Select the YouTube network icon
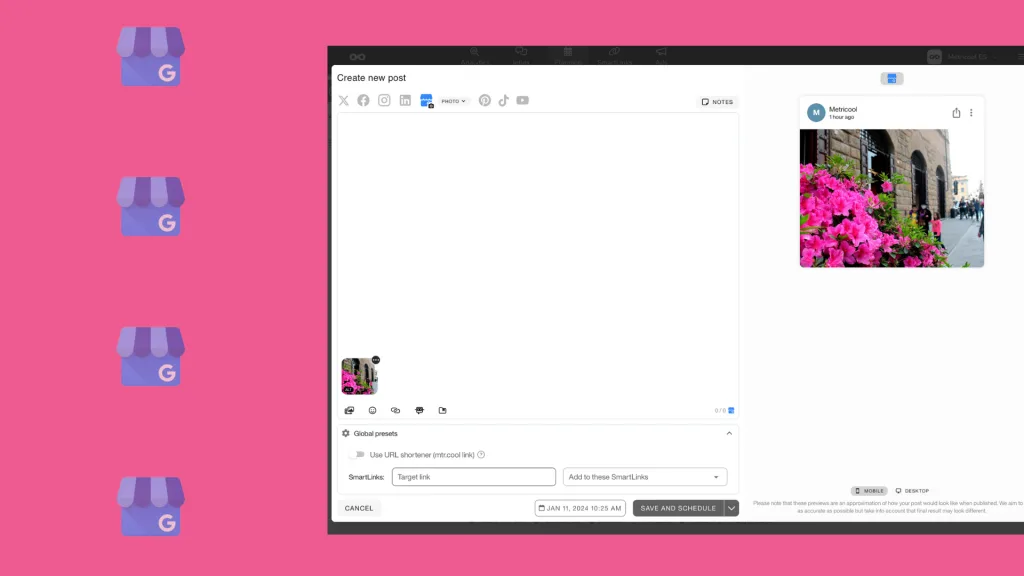 coord(522,100)
